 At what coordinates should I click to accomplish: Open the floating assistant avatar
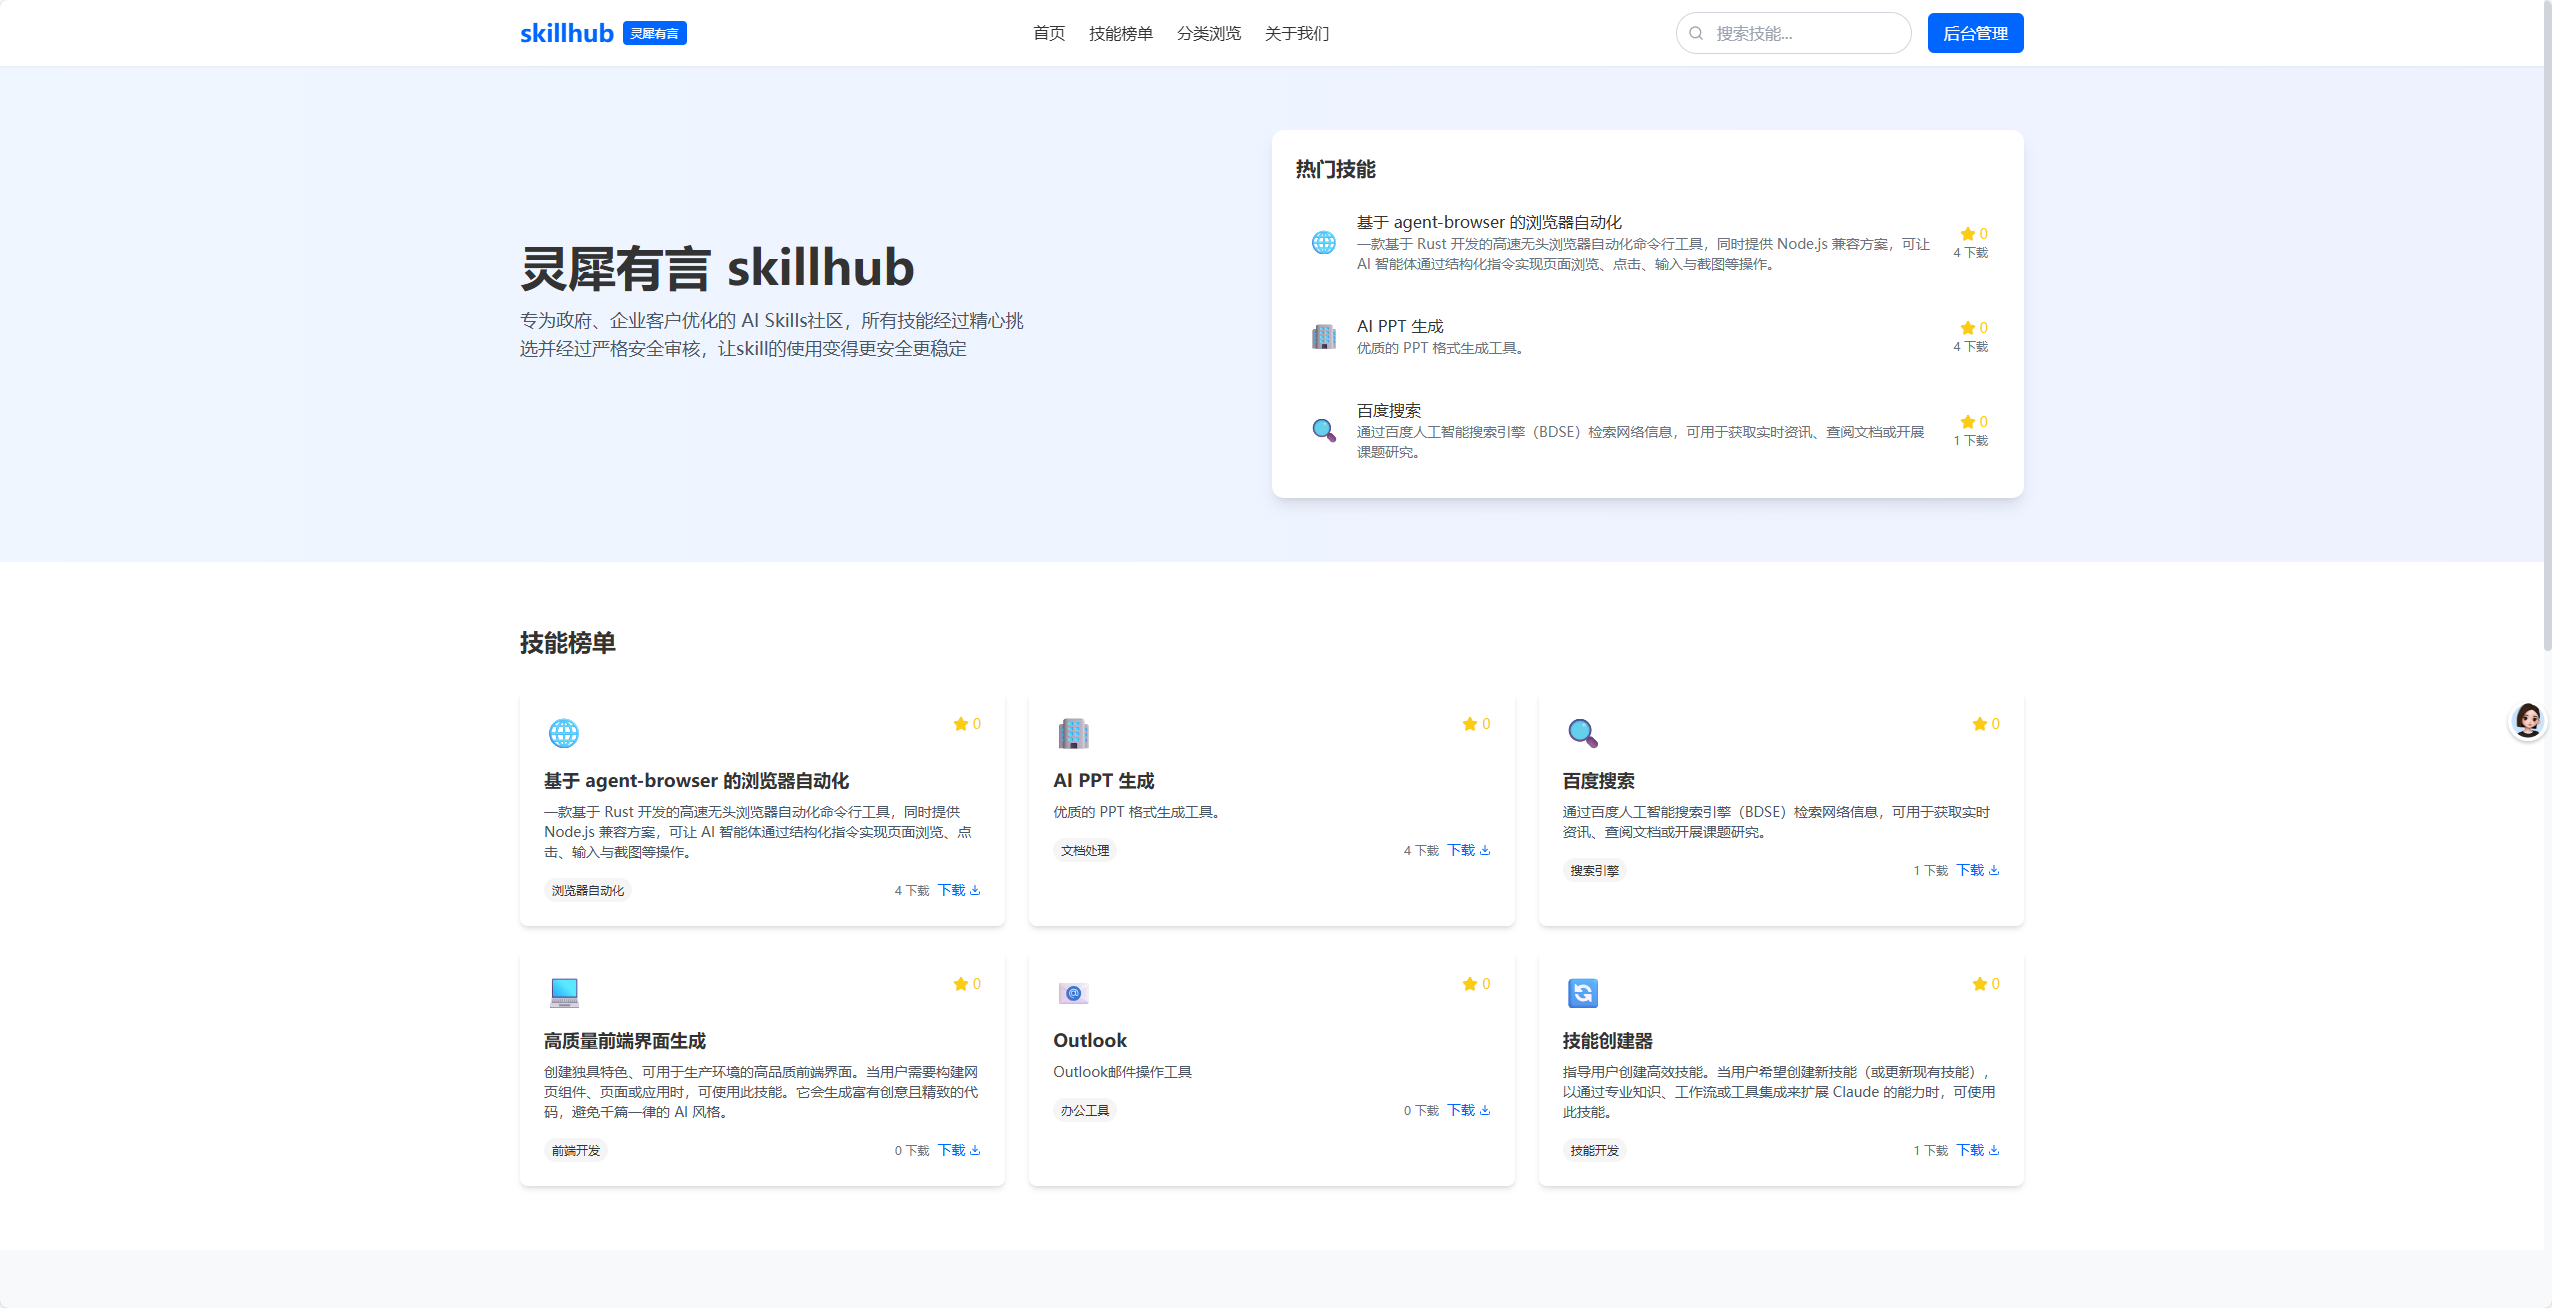(x=2528, y=720)
